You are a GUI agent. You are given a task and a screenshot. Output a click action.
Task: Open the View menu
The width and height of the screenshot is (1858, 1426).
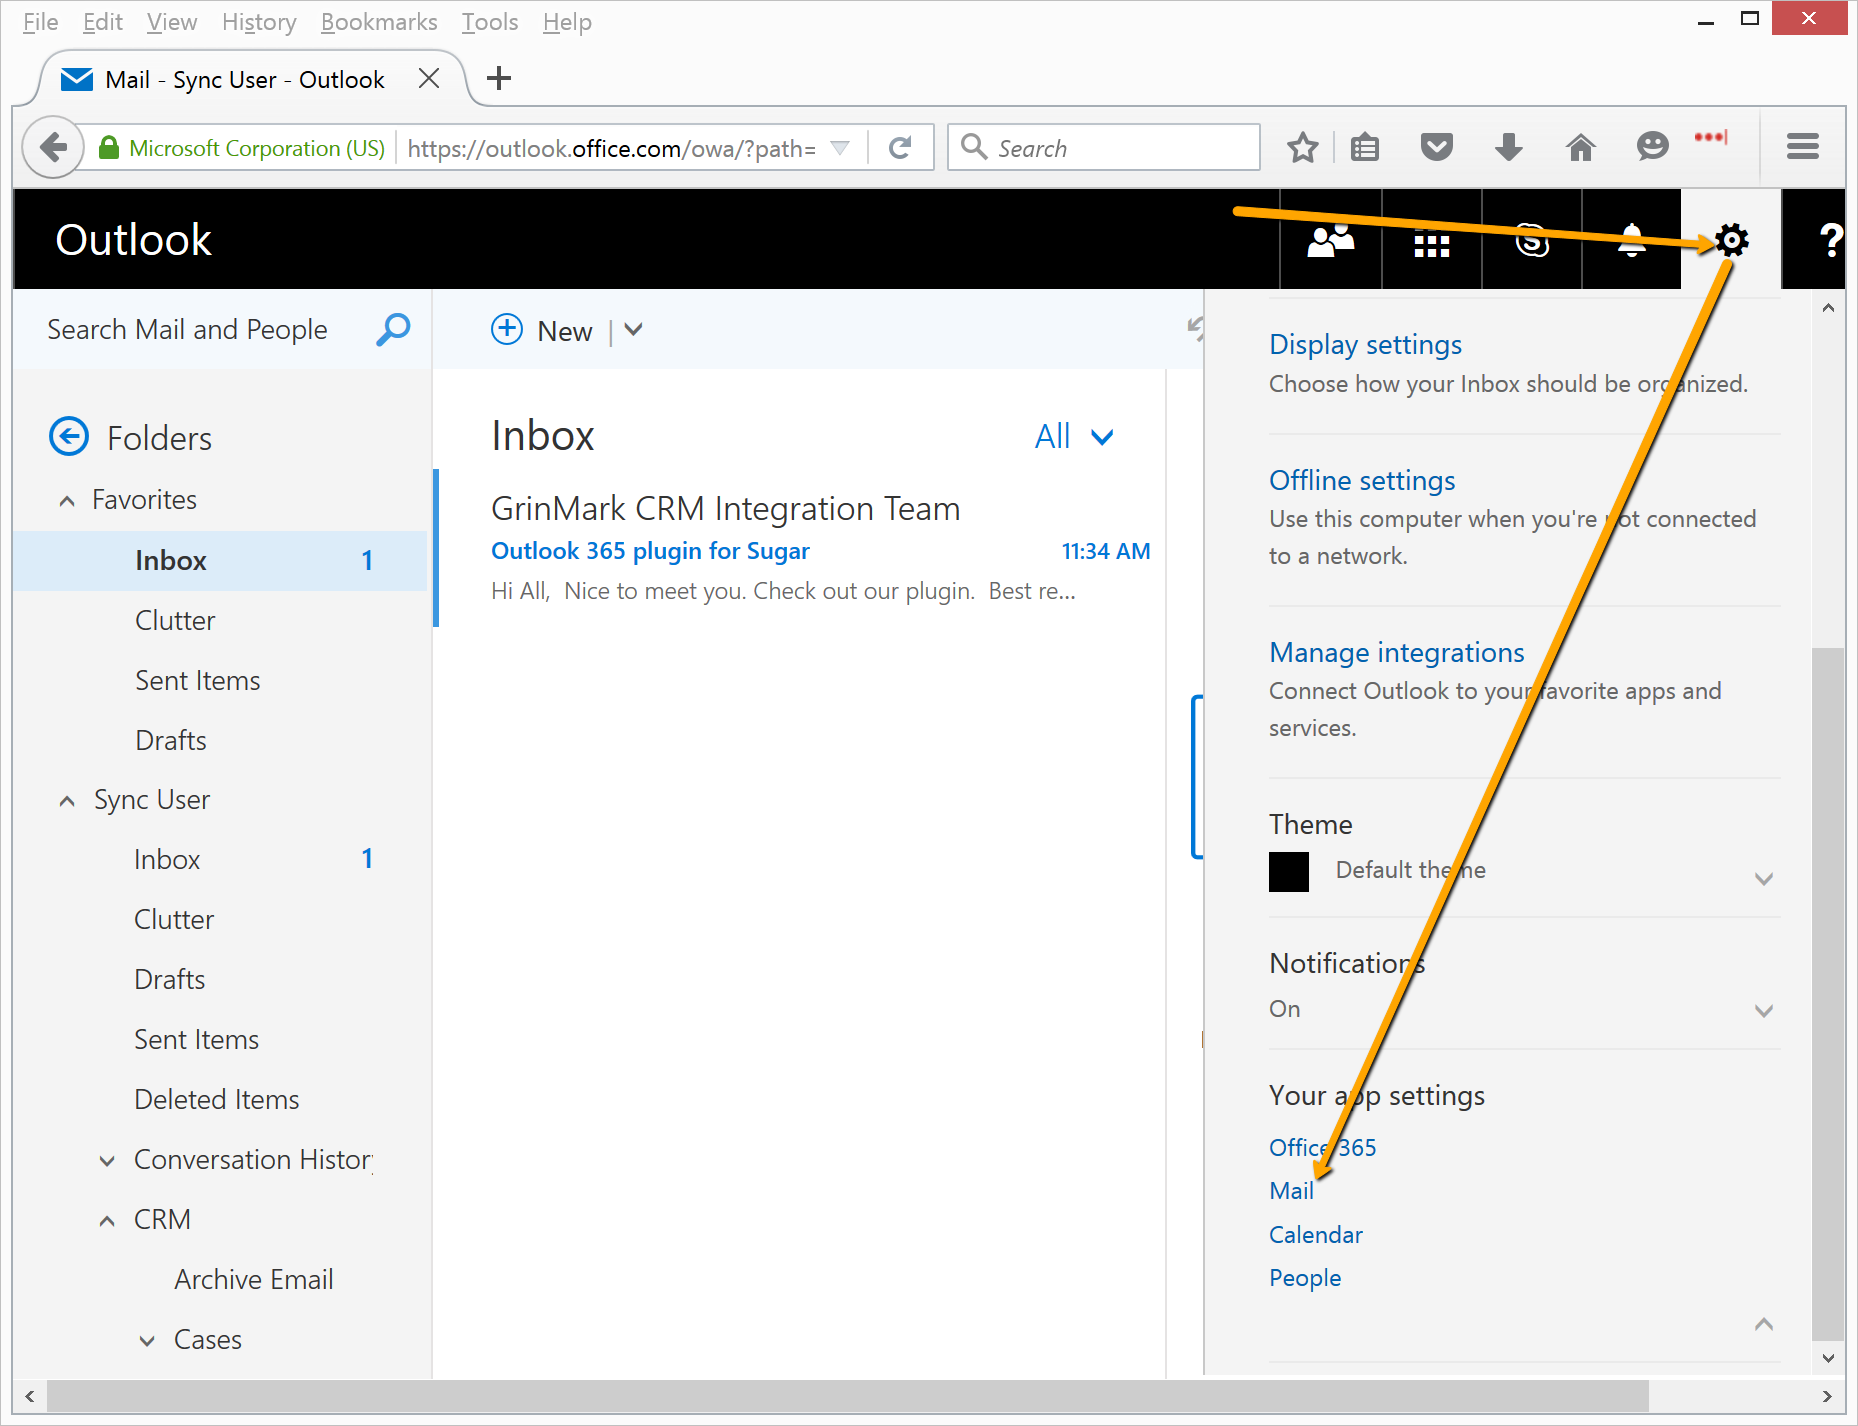tap(171, 22)
